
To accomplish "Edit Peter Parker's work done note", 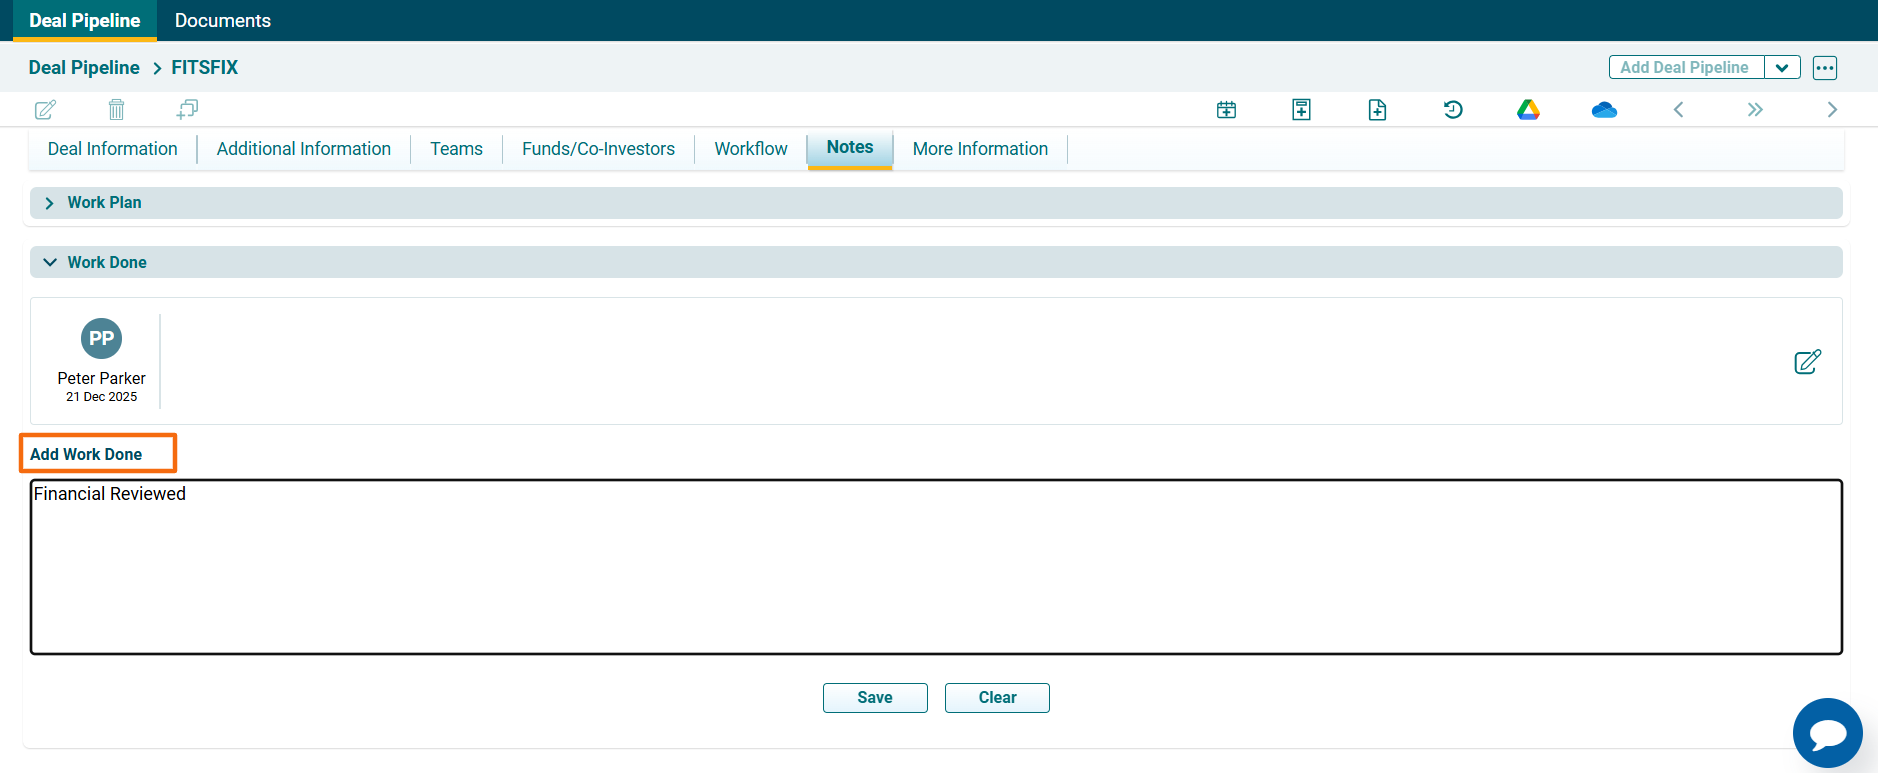I will tap(1807, 362).
